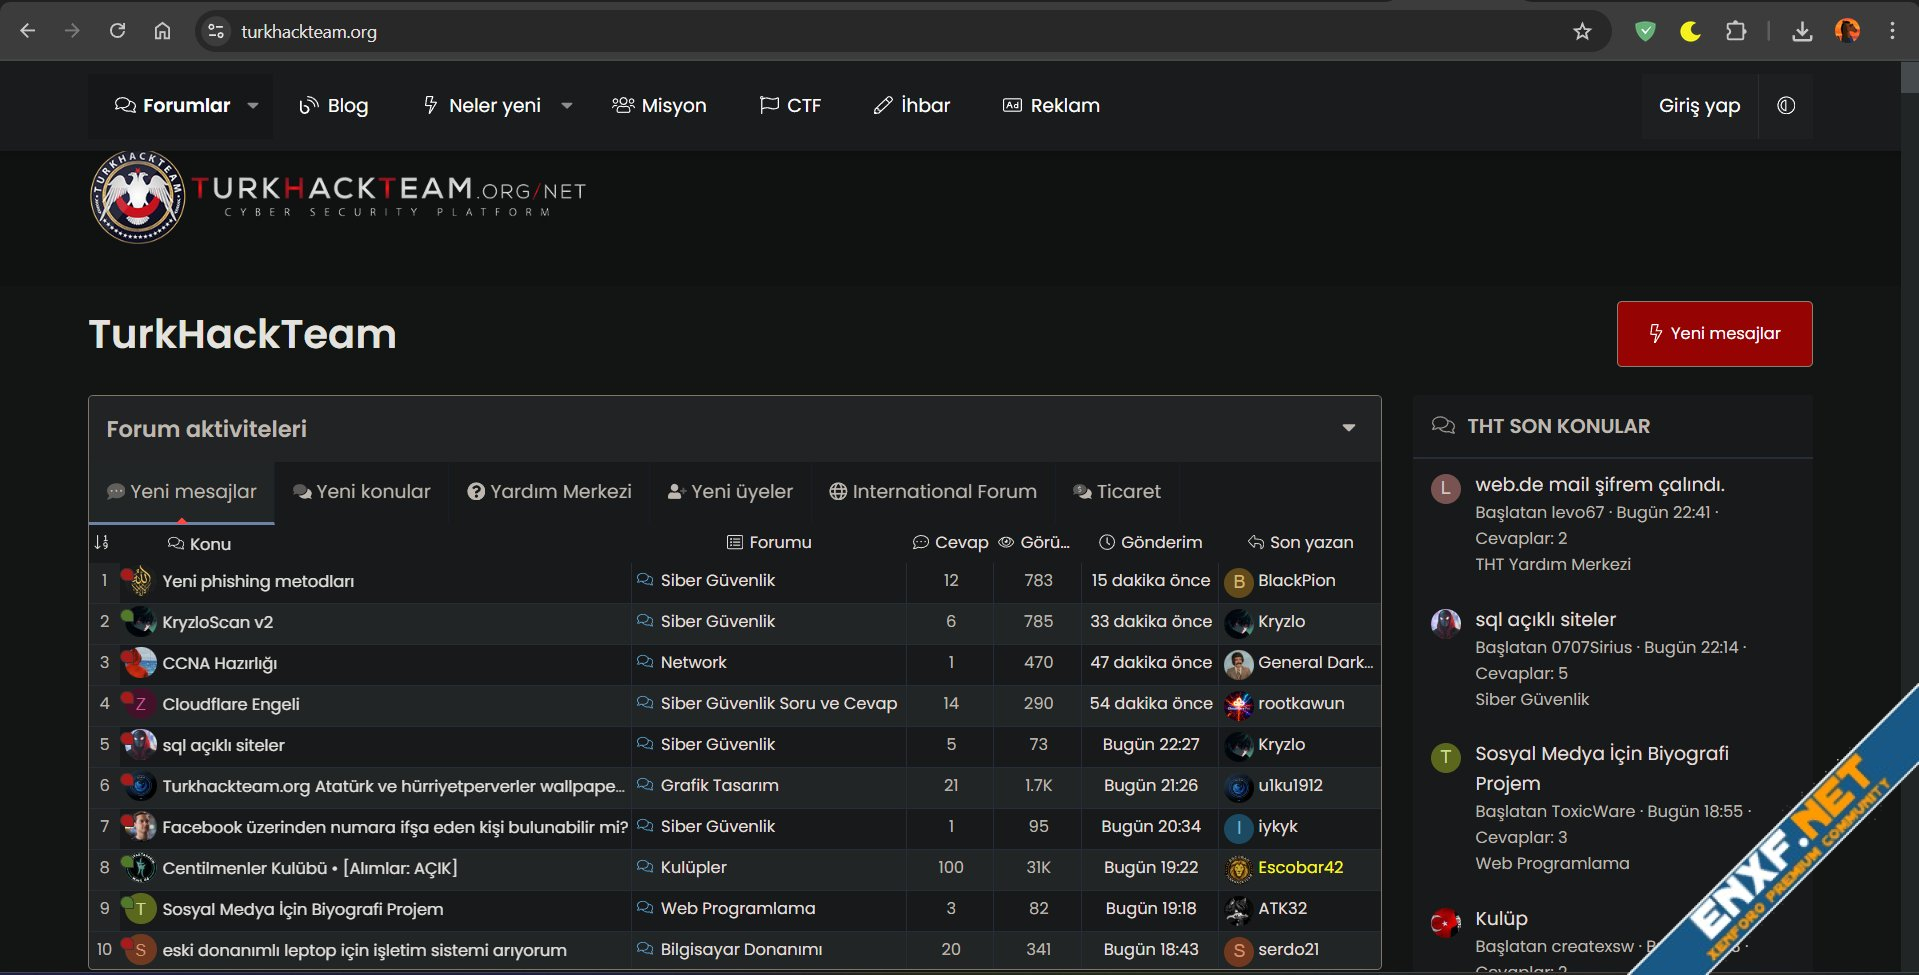The width and height of the screenshot is (1919, 975).
Task: Open the sql açıklı siteler sidebar thread
Action: click(1545, 619)
